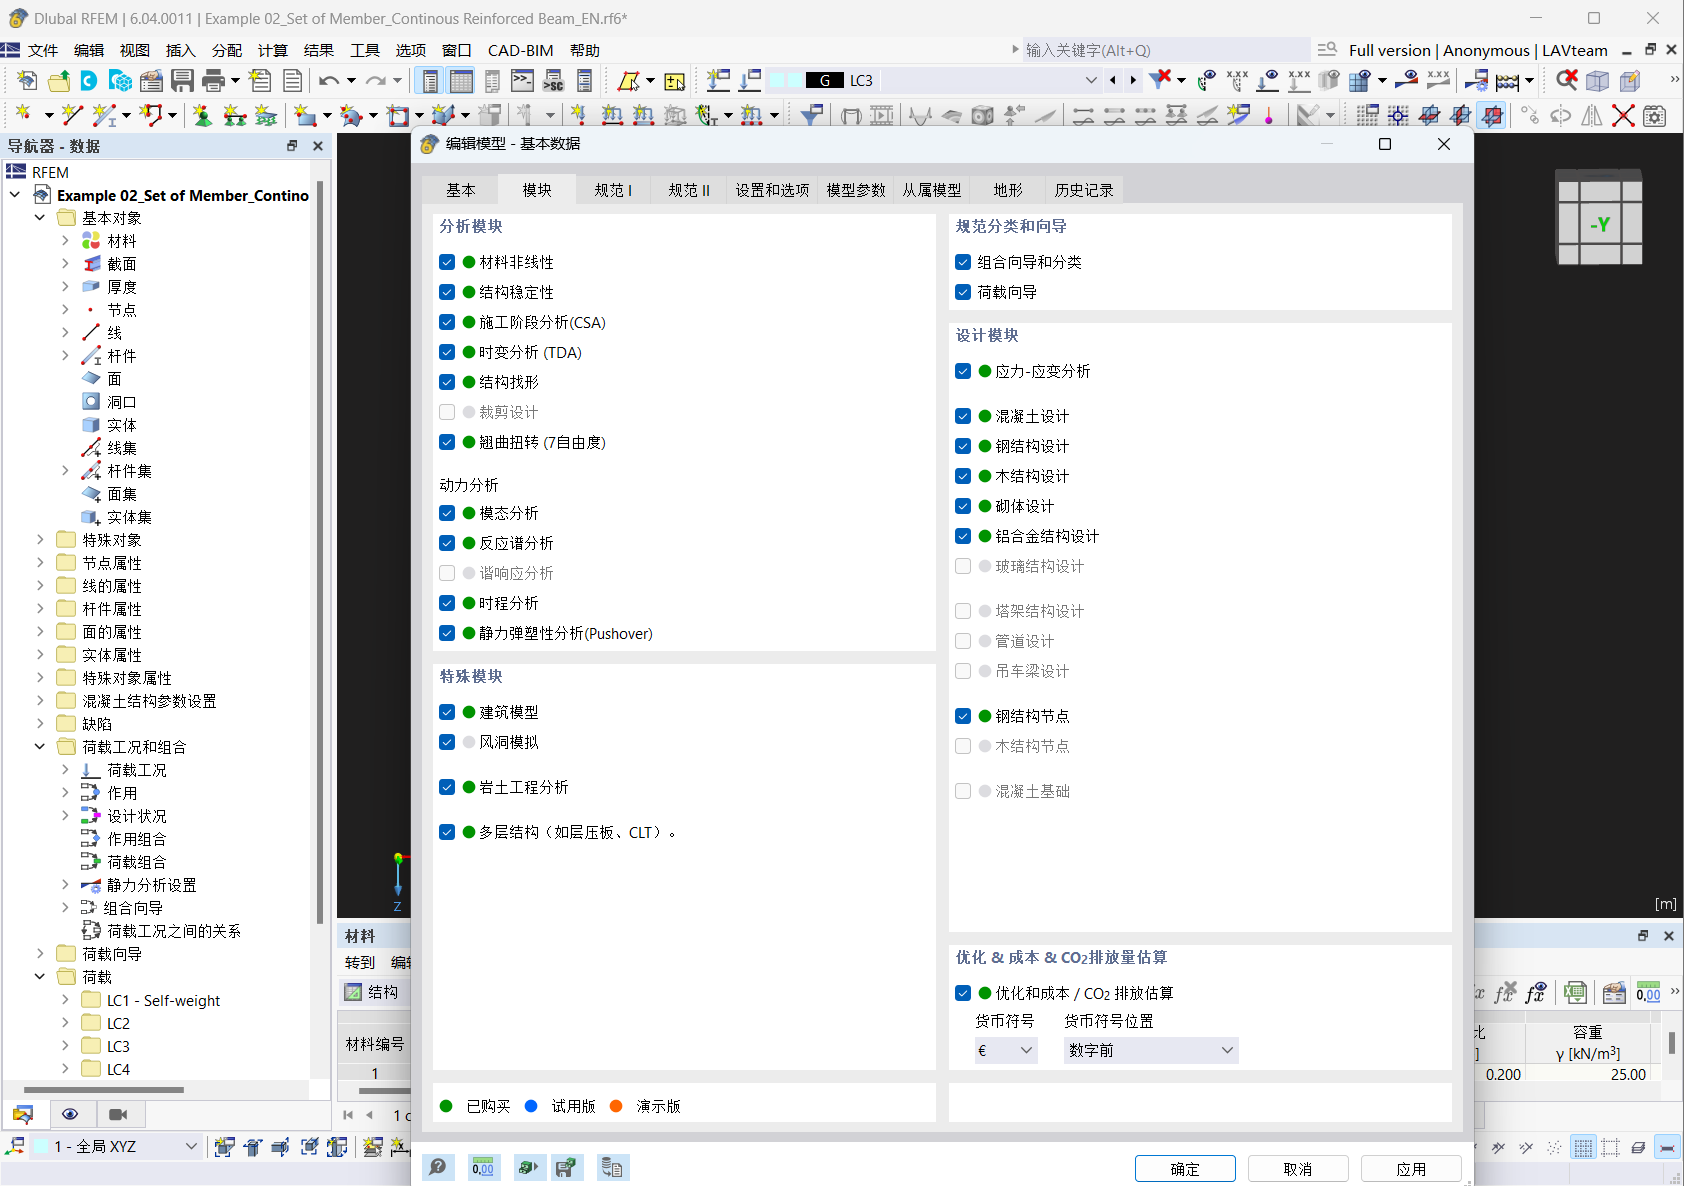Click the cancel zoom red X magnifier icon
The width and height of the screenshot is (1684, 1186).
tap(1567, 80)
